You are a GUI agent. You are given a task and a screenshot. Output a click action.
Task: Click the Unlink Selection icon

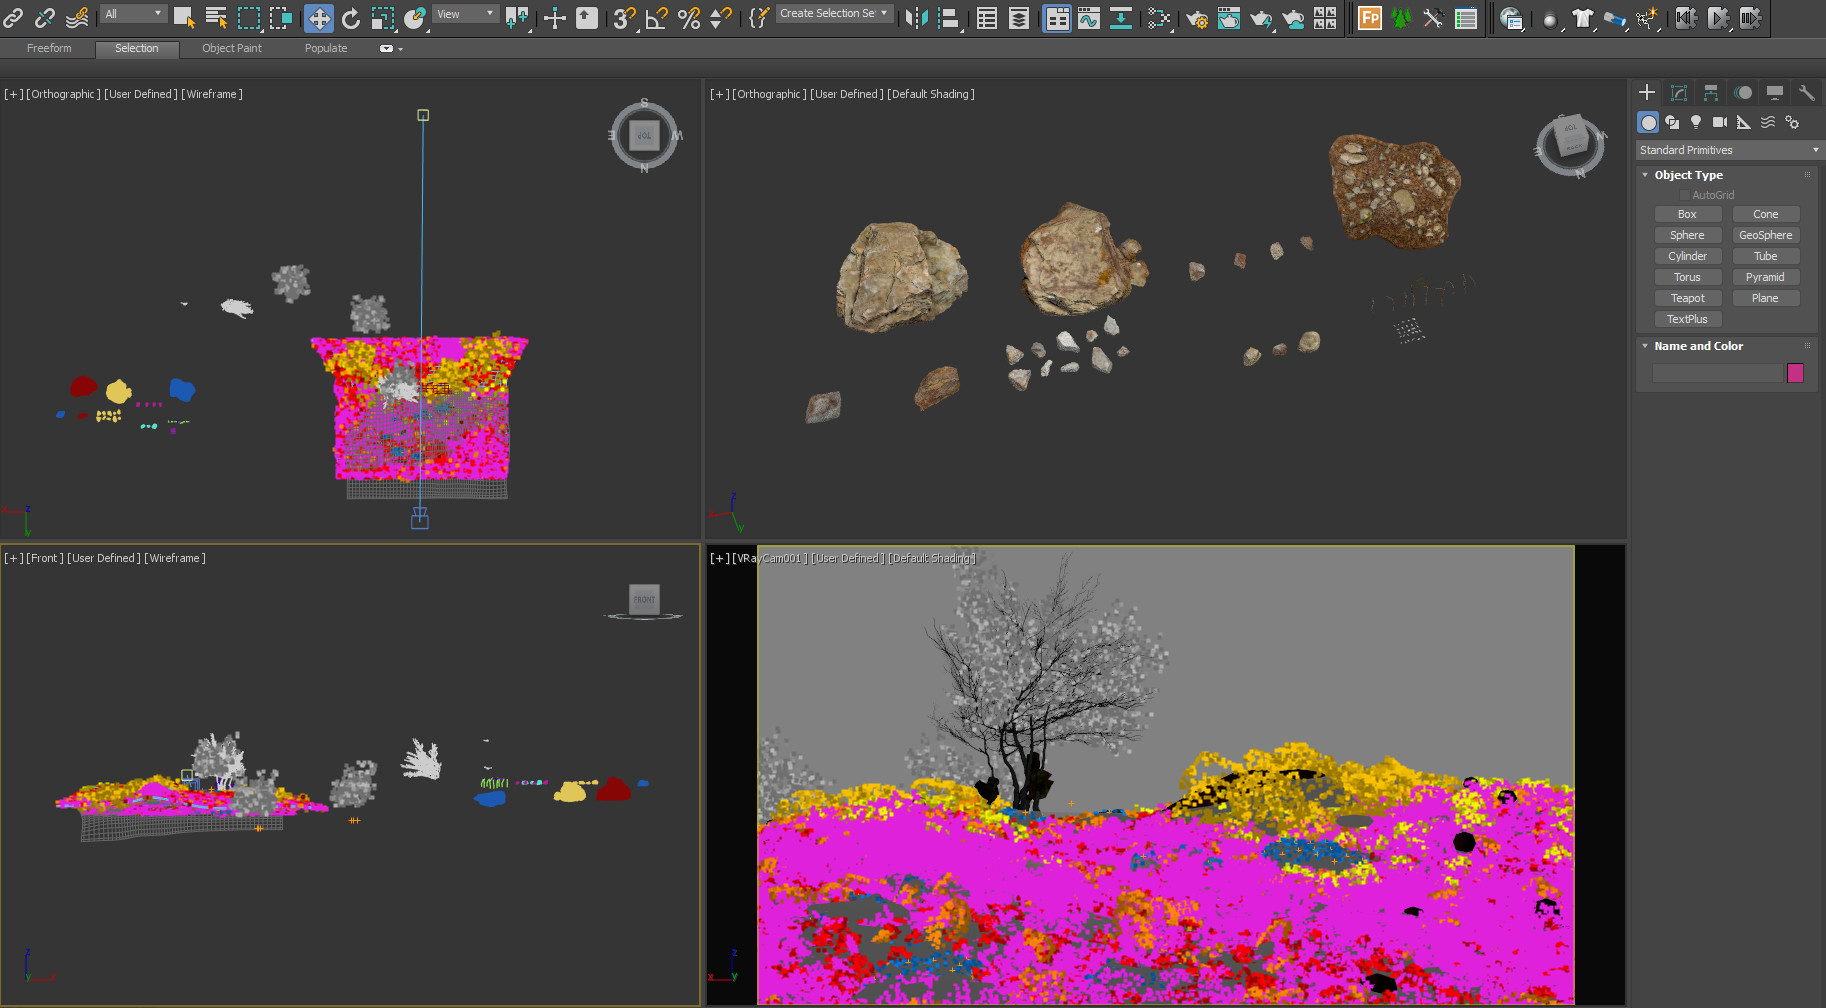click(45, 17)
